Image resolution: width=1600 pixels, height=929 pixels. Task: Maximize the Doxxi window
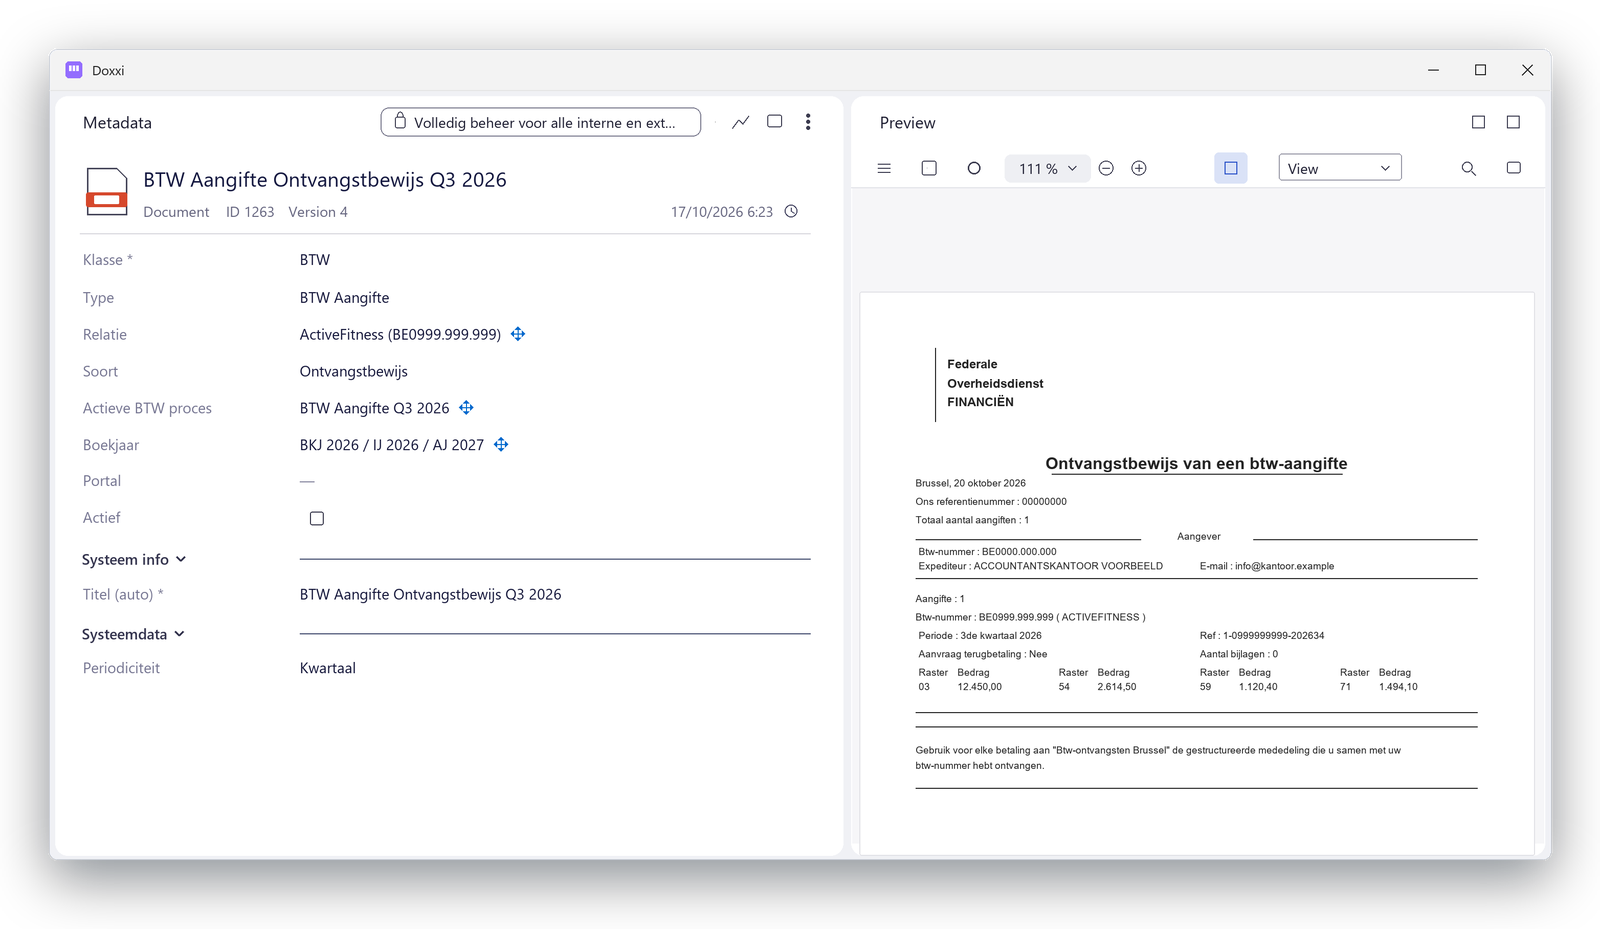(1481, 70)
